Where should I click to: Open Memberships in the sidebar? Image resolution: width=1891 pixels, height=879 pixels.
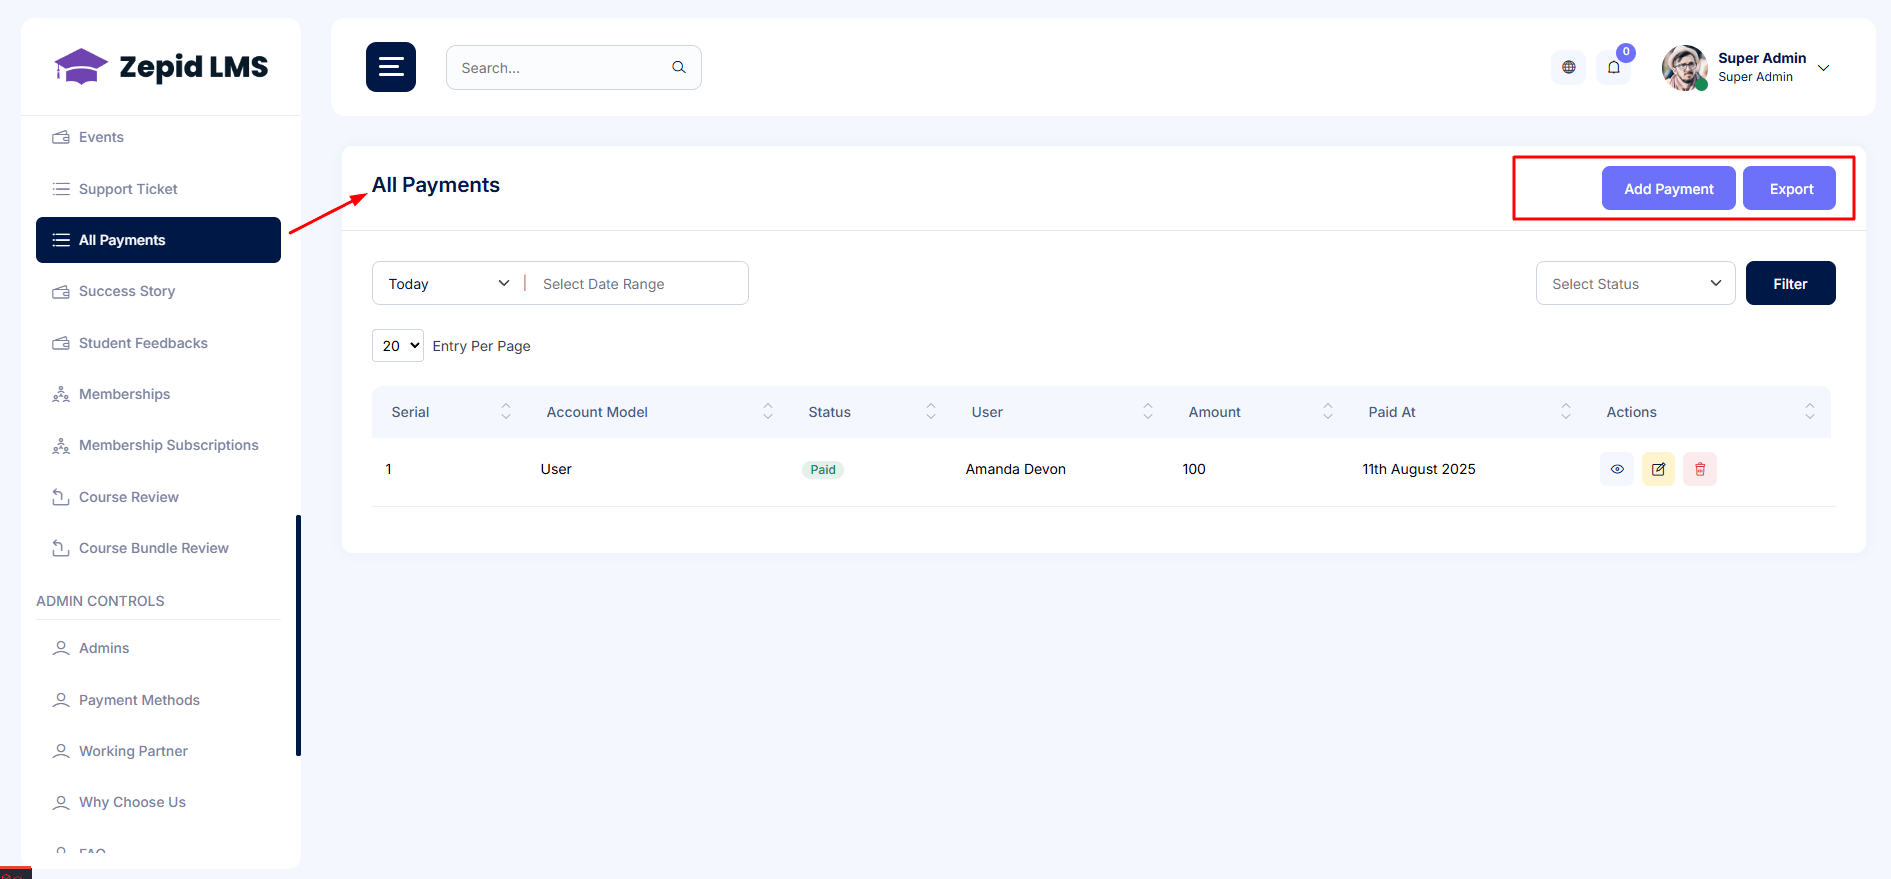pyautogui.click(x=158, y=394)
